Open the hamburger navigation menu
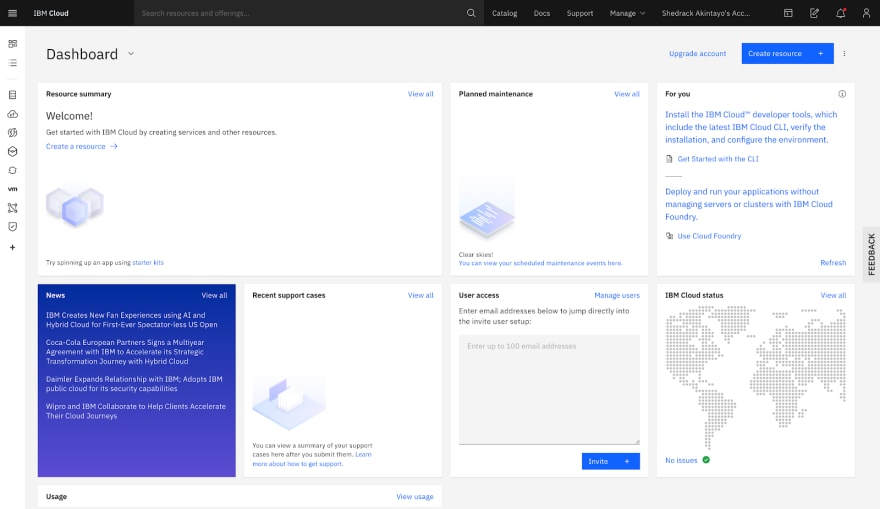880x509 pixels. click(x=12, y=13)
